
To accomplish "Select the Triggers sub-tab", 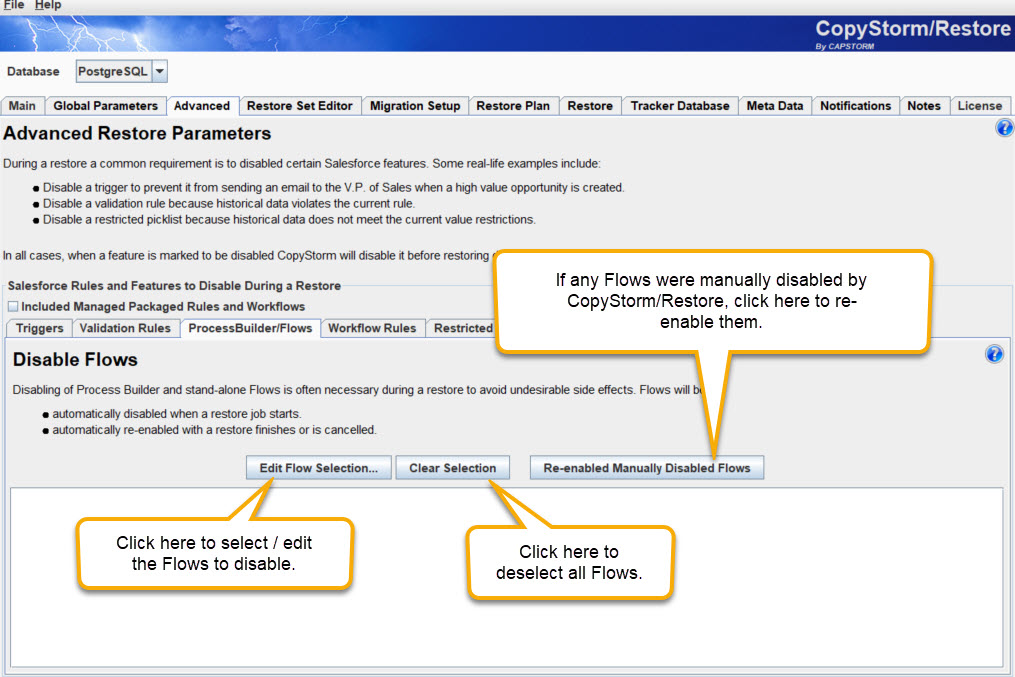I will [39, 328].
